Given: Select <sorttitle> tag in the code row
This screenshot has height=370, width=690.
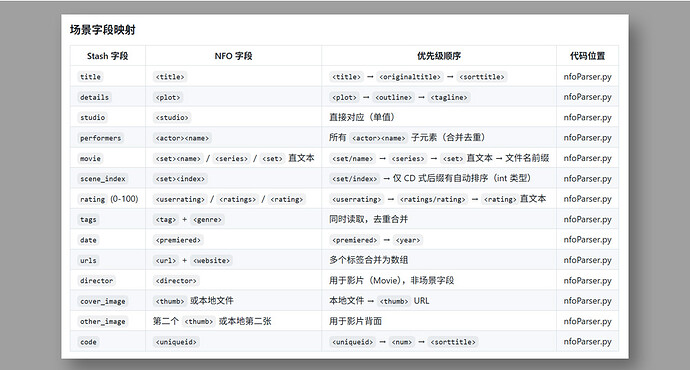Looking at the screenshot, I should (453, 342).
